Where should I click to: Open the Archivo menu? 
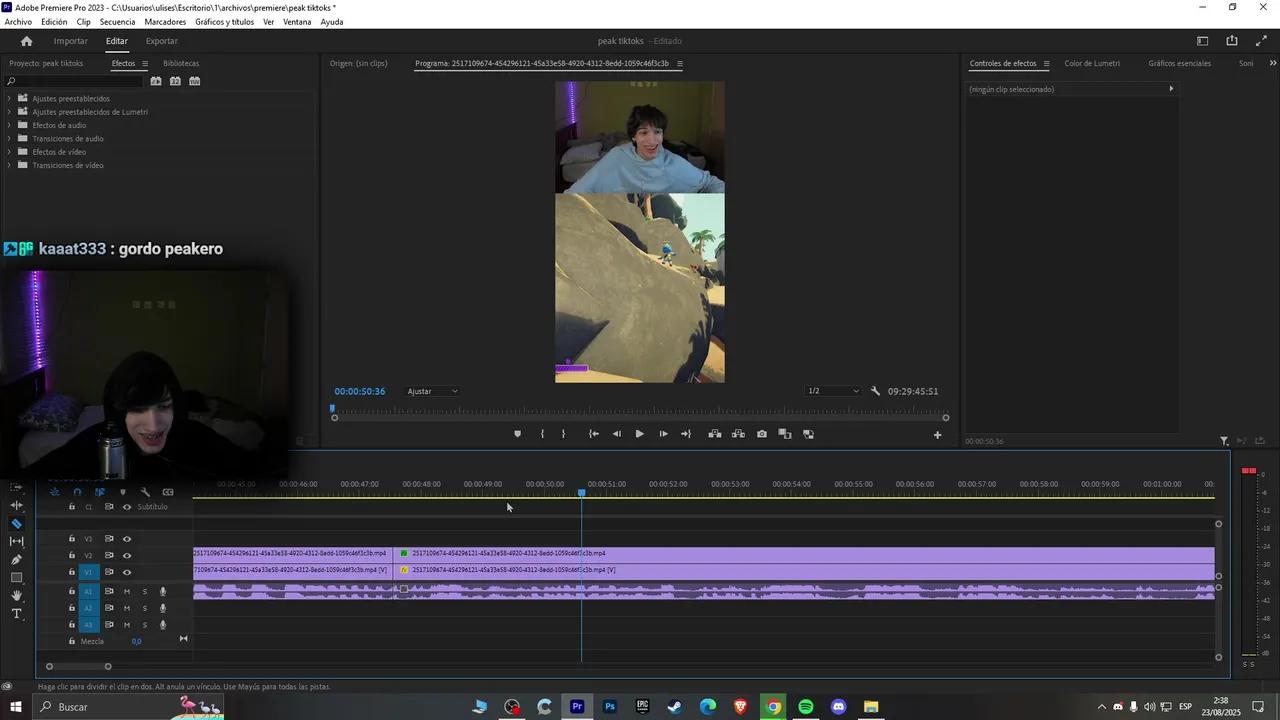coord(18,22)
